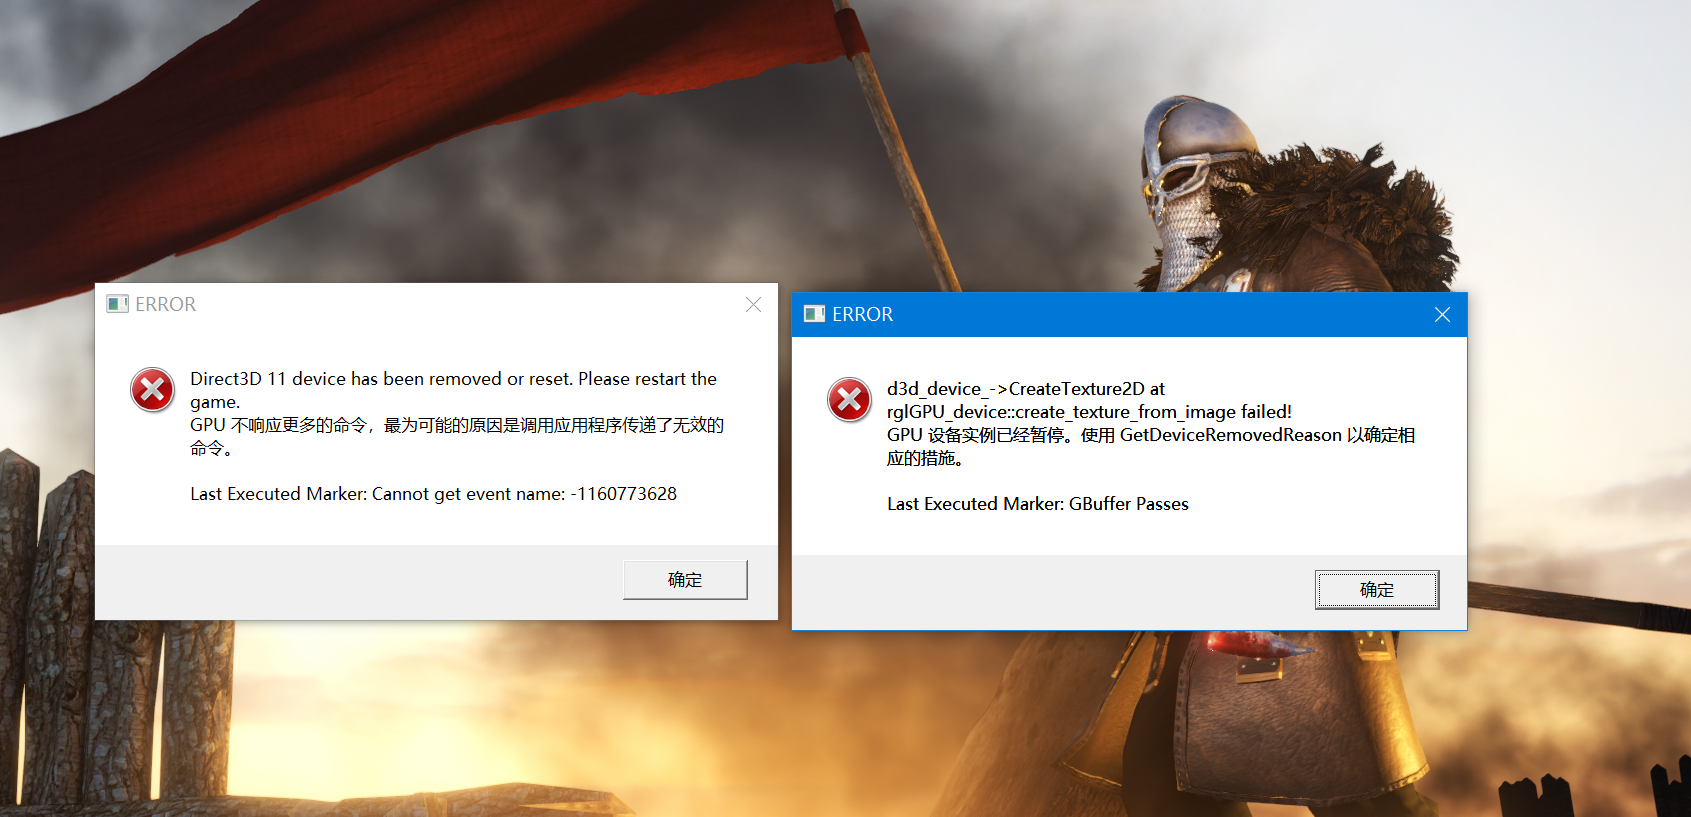Screen dimensions: 1691x817
Task: Click the 'd3d_device_->CreateTexture2D at' text
Action: pyautogui.click(x=1026, y=389)
